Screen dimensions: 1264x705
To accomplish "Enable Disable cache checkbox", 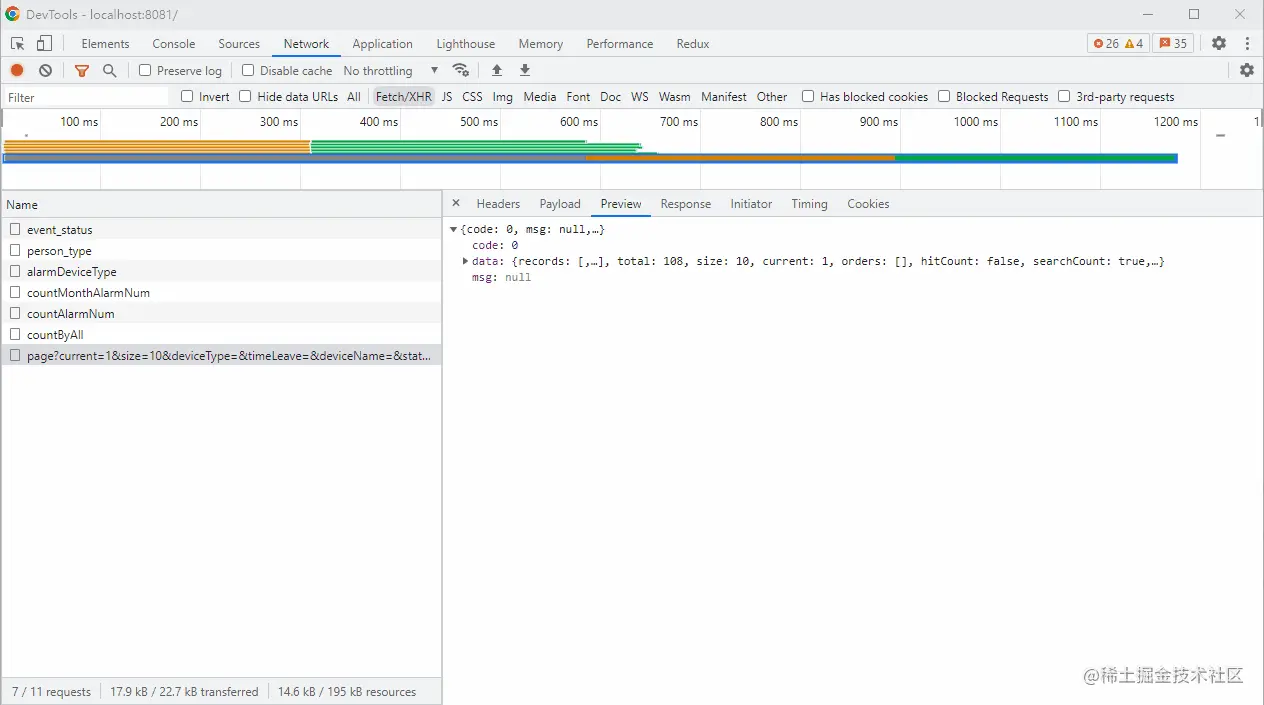I will (248, 70).
